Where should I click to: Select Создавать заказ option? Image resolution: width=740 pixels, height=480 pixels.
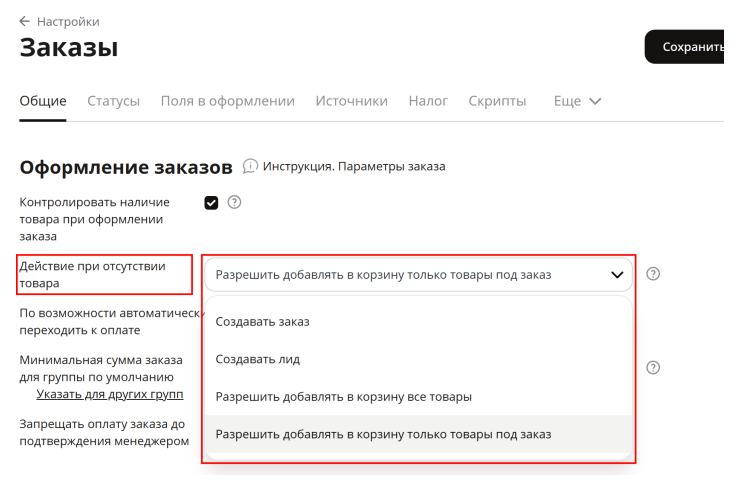coord(419,321)
